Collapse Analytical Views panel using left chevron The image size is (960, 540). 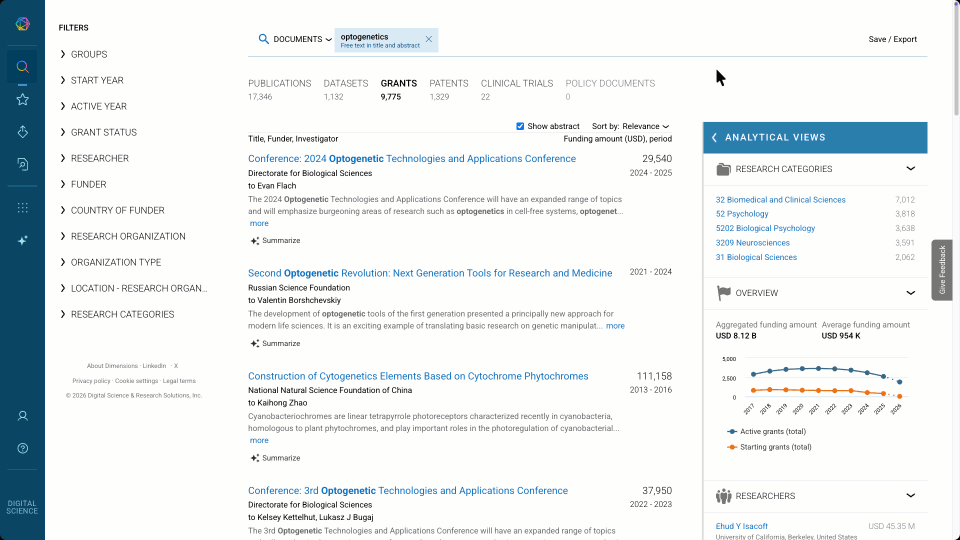coord(714,138)
